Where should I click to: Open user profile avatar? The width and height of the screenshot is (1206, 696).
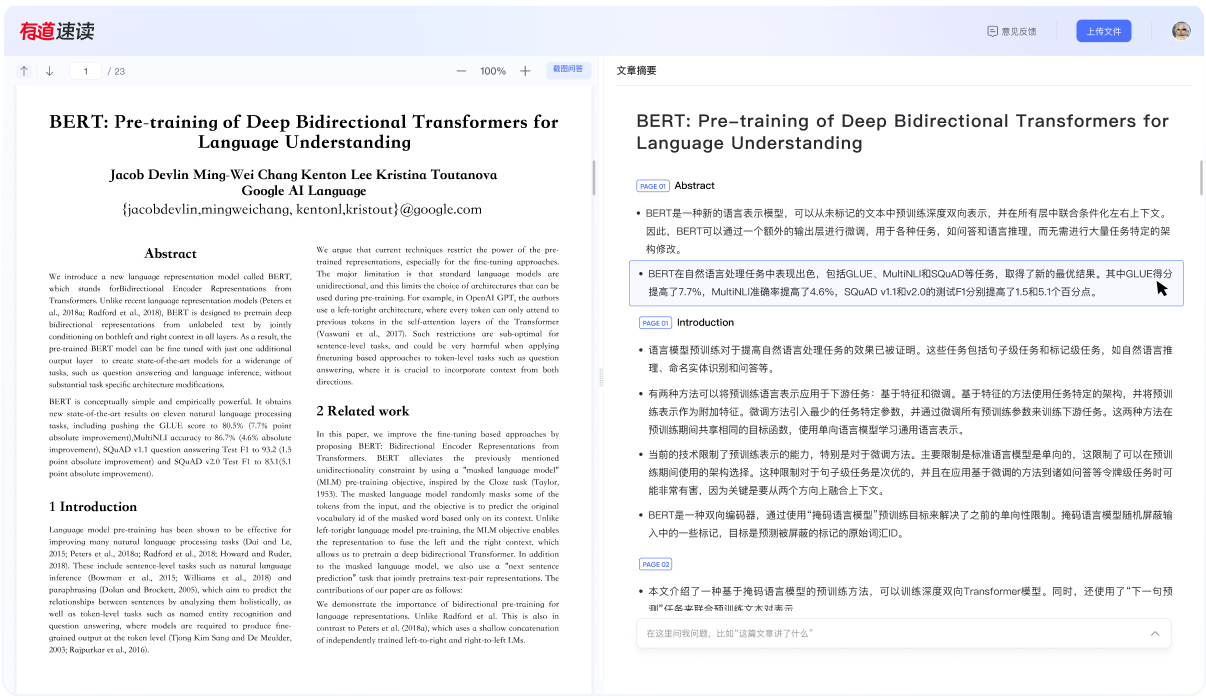[1181, 31]
